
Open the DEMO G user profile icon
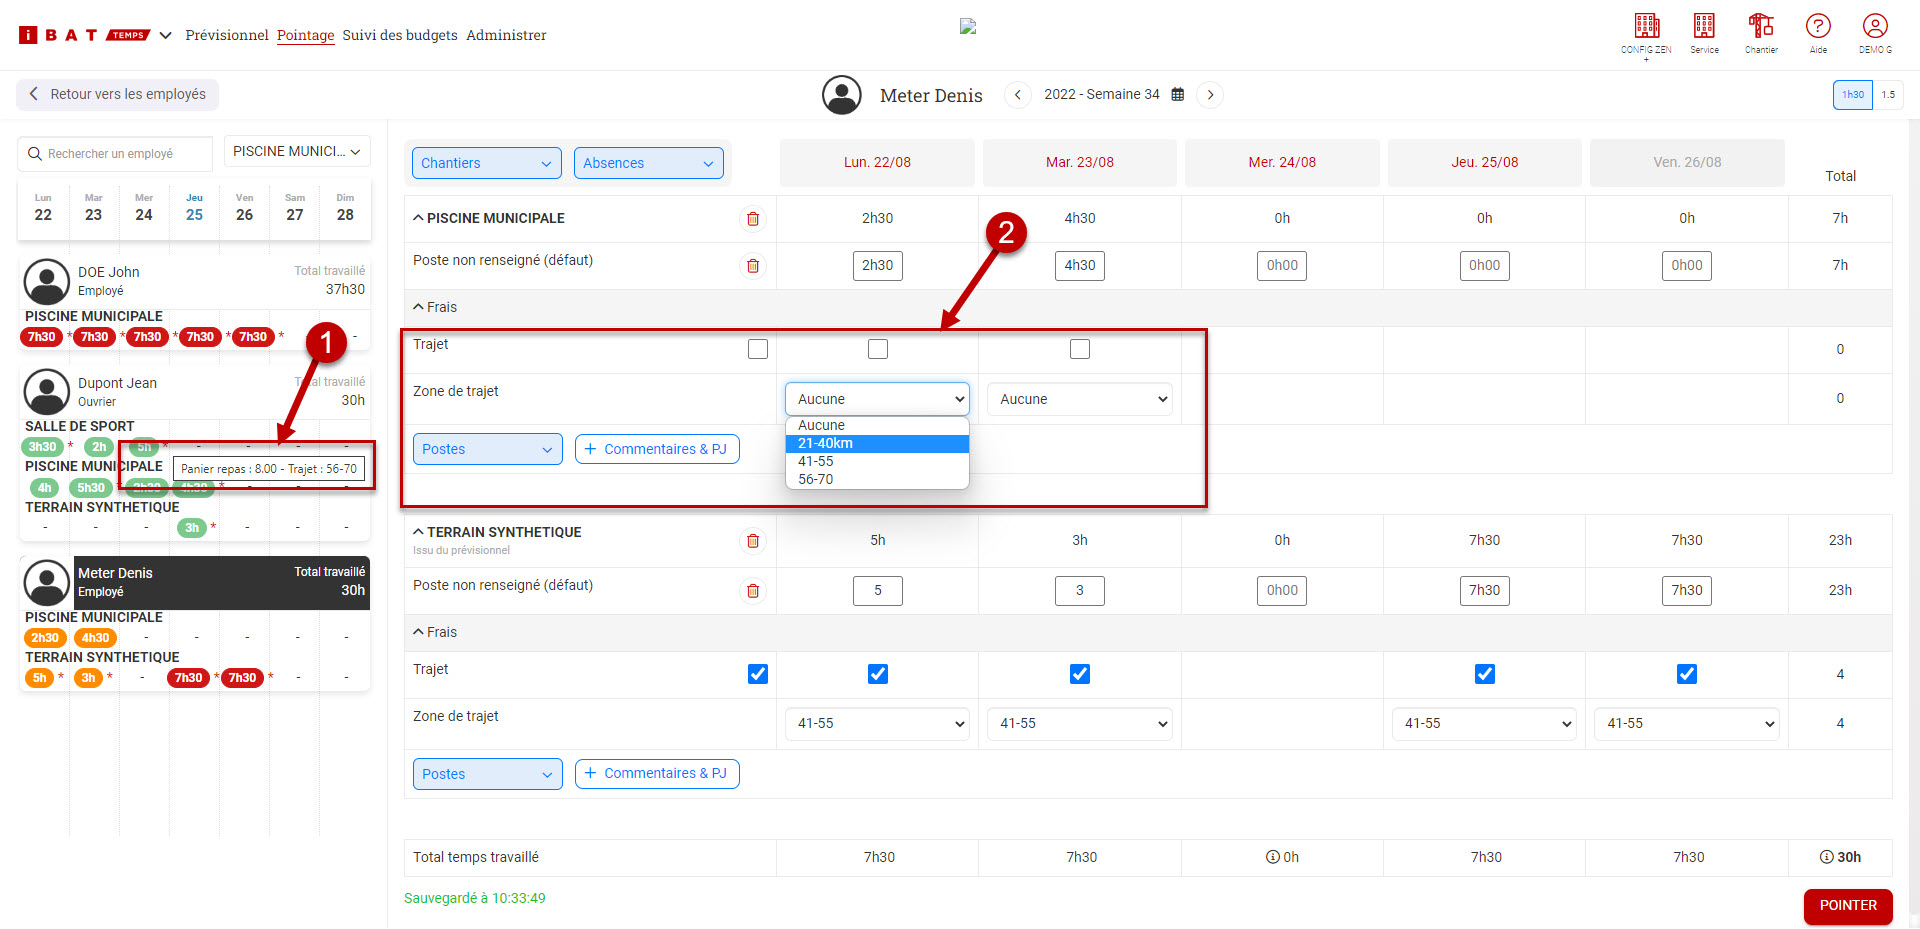click(x=1875, y=26)
